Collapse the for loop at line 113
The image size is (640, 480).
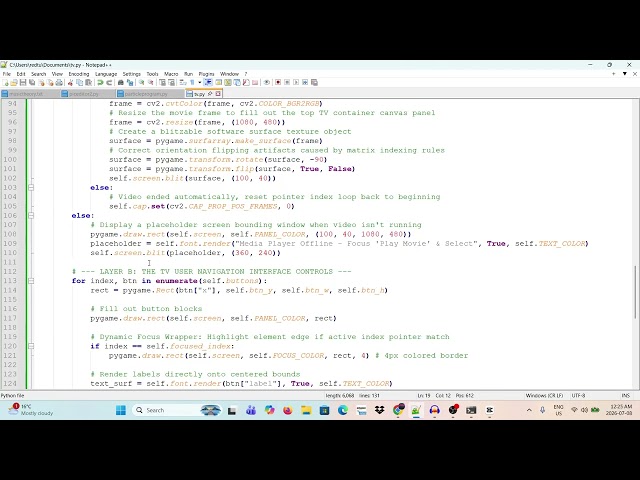tap(31, 281)
